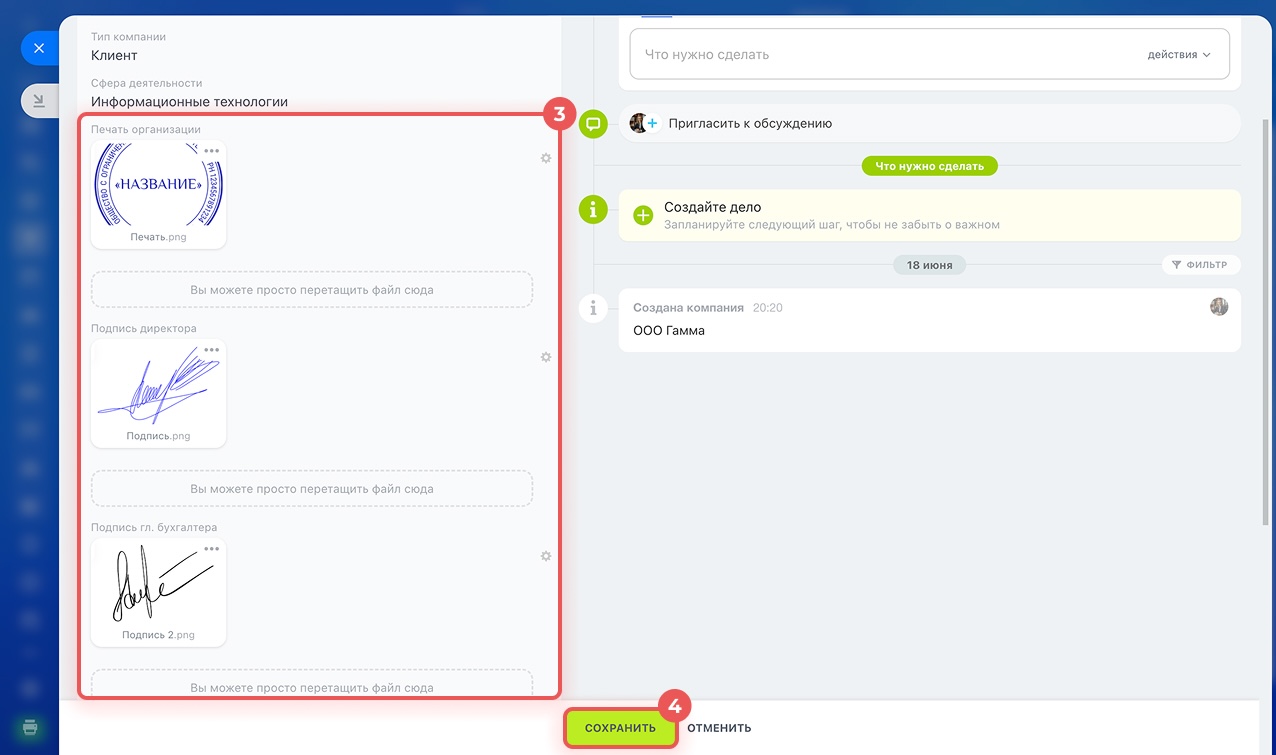Screen dimensions: 1276x755
Task: Click the collapse arrow button below close
Action: click(39, 101)
